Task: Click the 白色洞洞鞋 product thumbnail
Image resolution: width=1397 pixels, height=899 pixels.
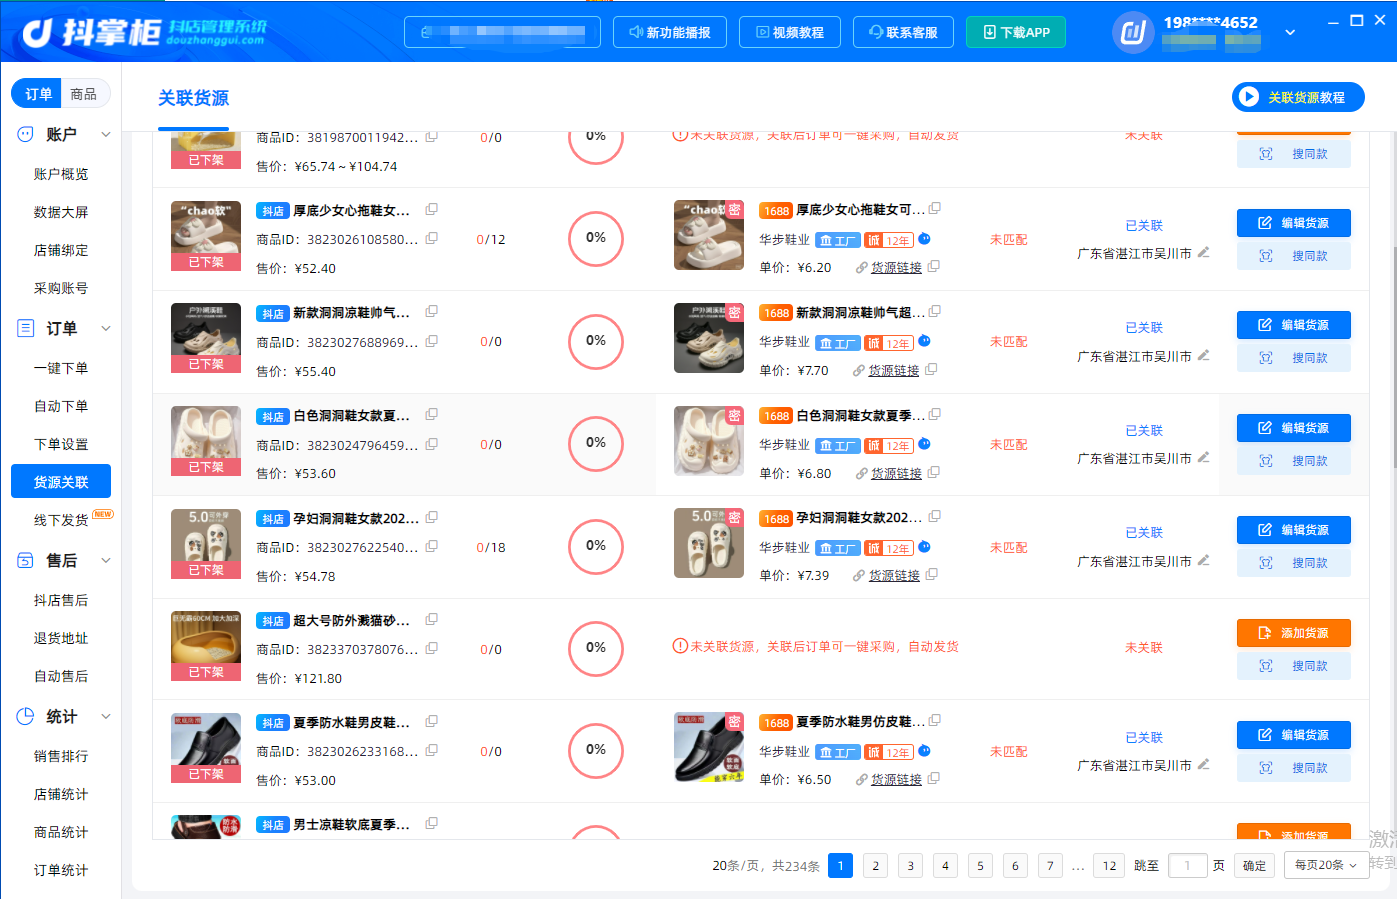Action: tap(206, 441)
